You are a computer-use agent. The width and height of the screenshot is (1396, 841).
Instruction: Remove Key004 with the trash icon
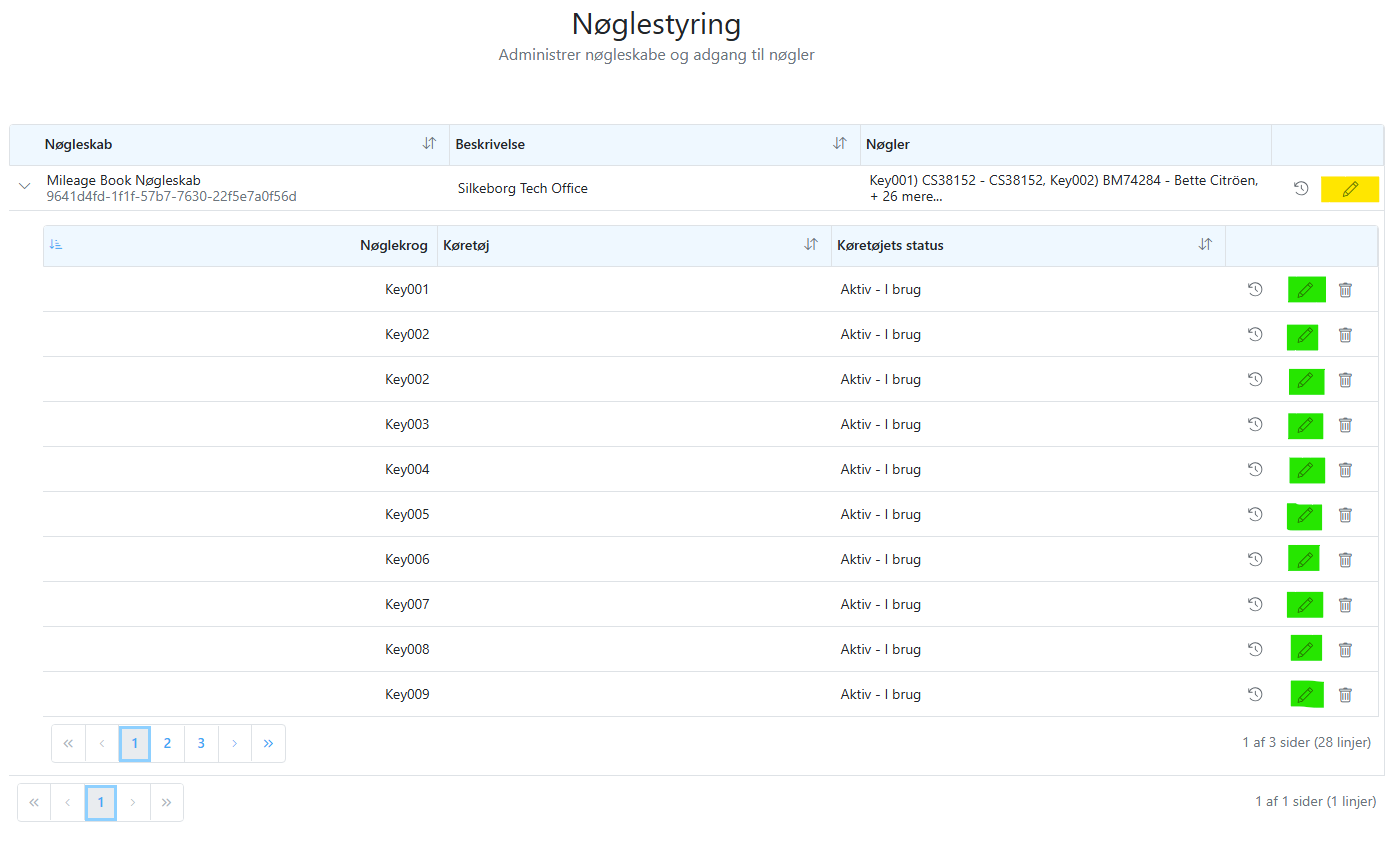[1345, 470]
